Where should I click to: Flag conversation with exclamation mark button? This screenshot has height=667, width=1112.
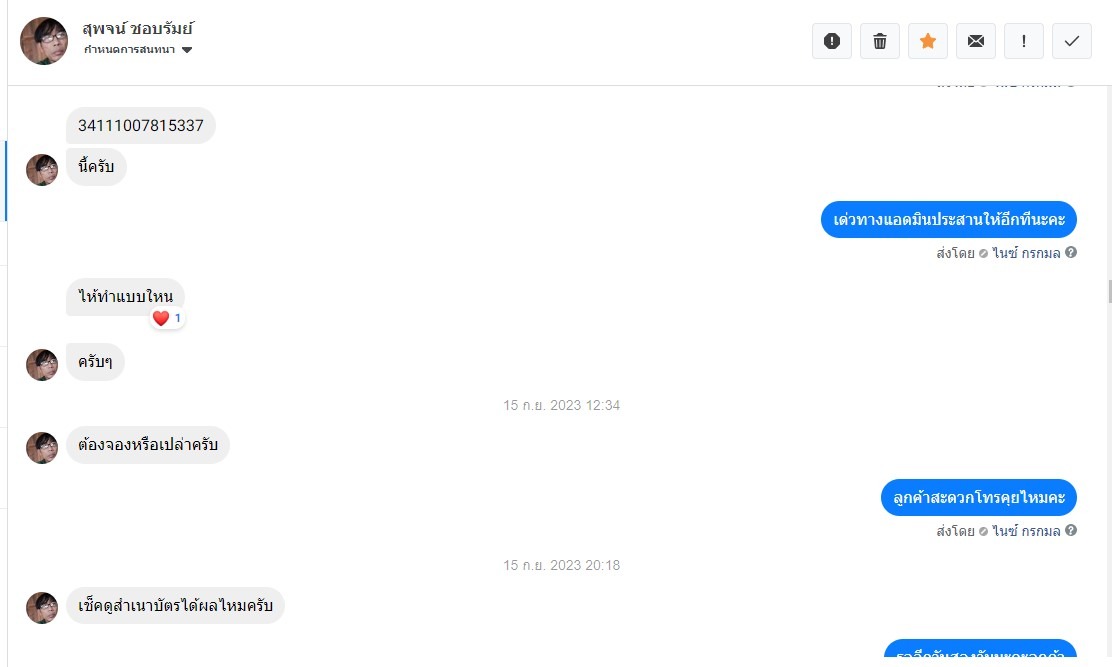1023,41
